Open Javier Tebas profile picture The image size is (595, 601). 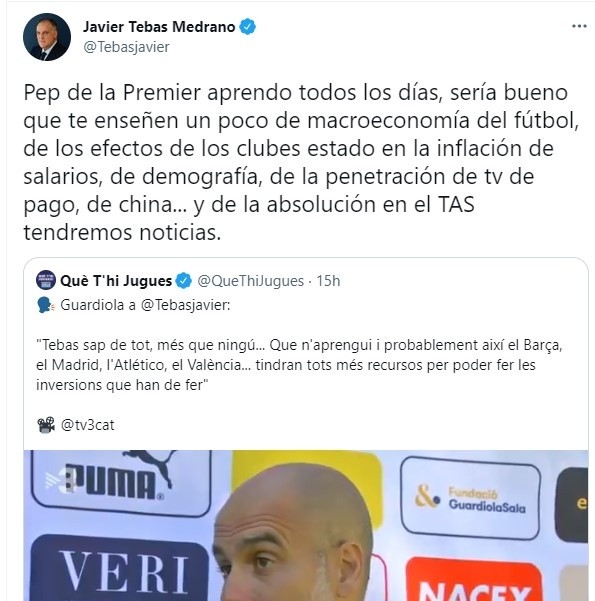pyautogui.click(x=47, y=37)
